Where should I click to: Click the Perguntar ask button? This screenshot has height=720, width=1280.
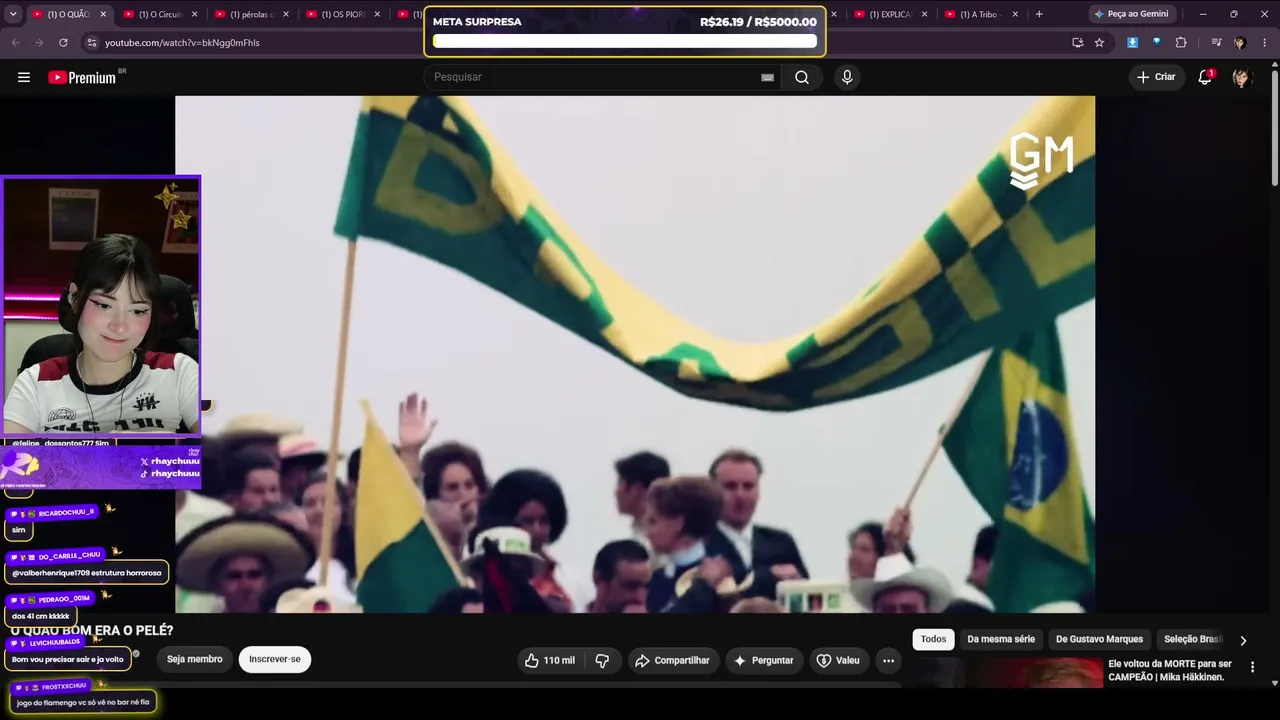pos(763,660)
